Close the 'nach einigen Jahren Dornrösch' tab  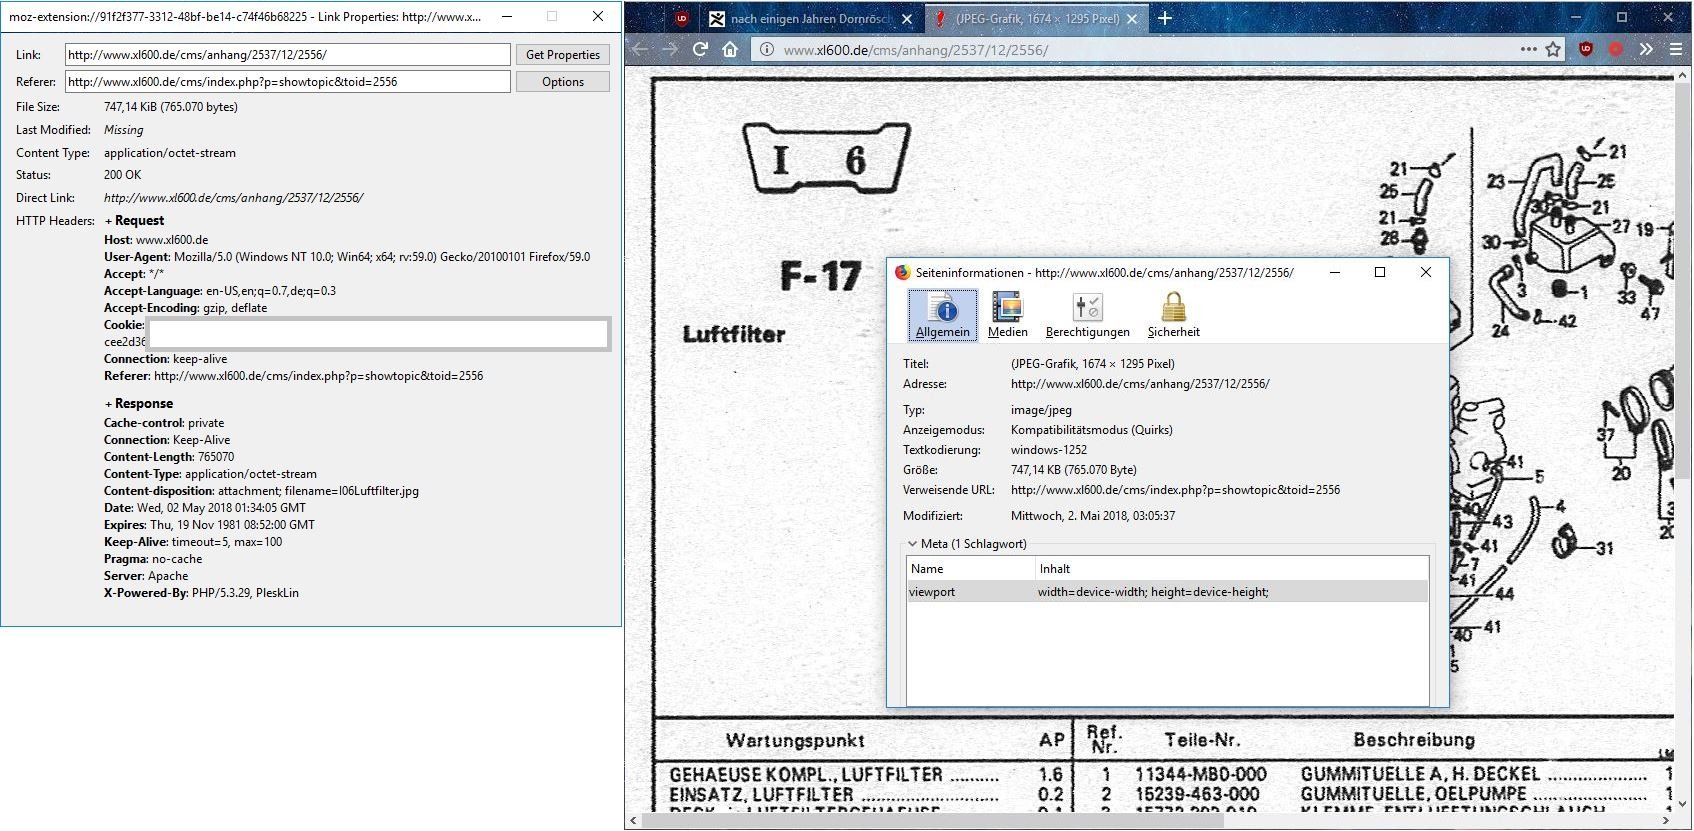coord(907,19)
